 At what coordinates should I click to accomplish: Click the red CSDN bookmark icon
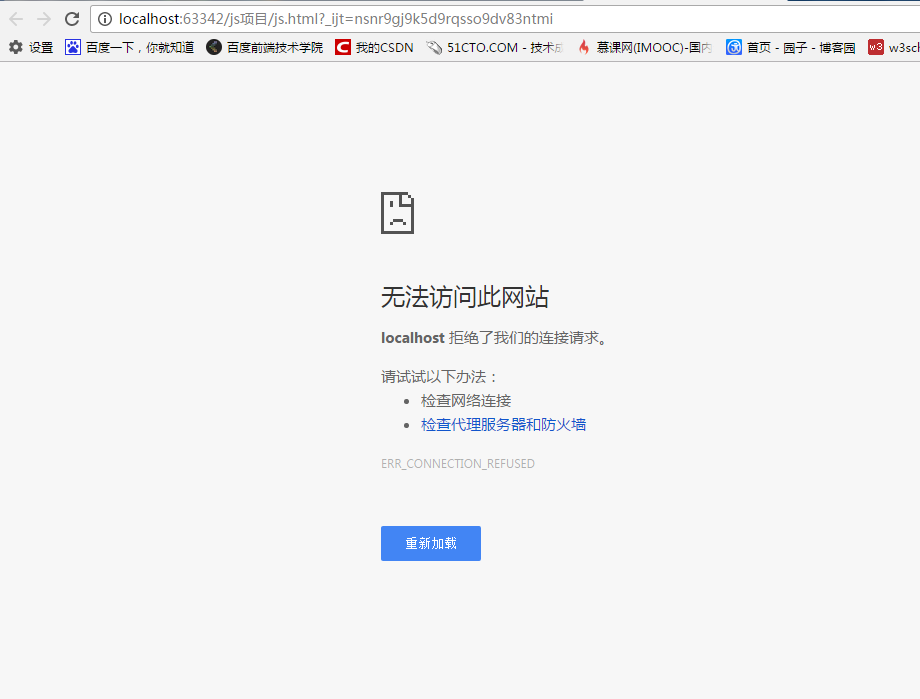coord(343,48)
